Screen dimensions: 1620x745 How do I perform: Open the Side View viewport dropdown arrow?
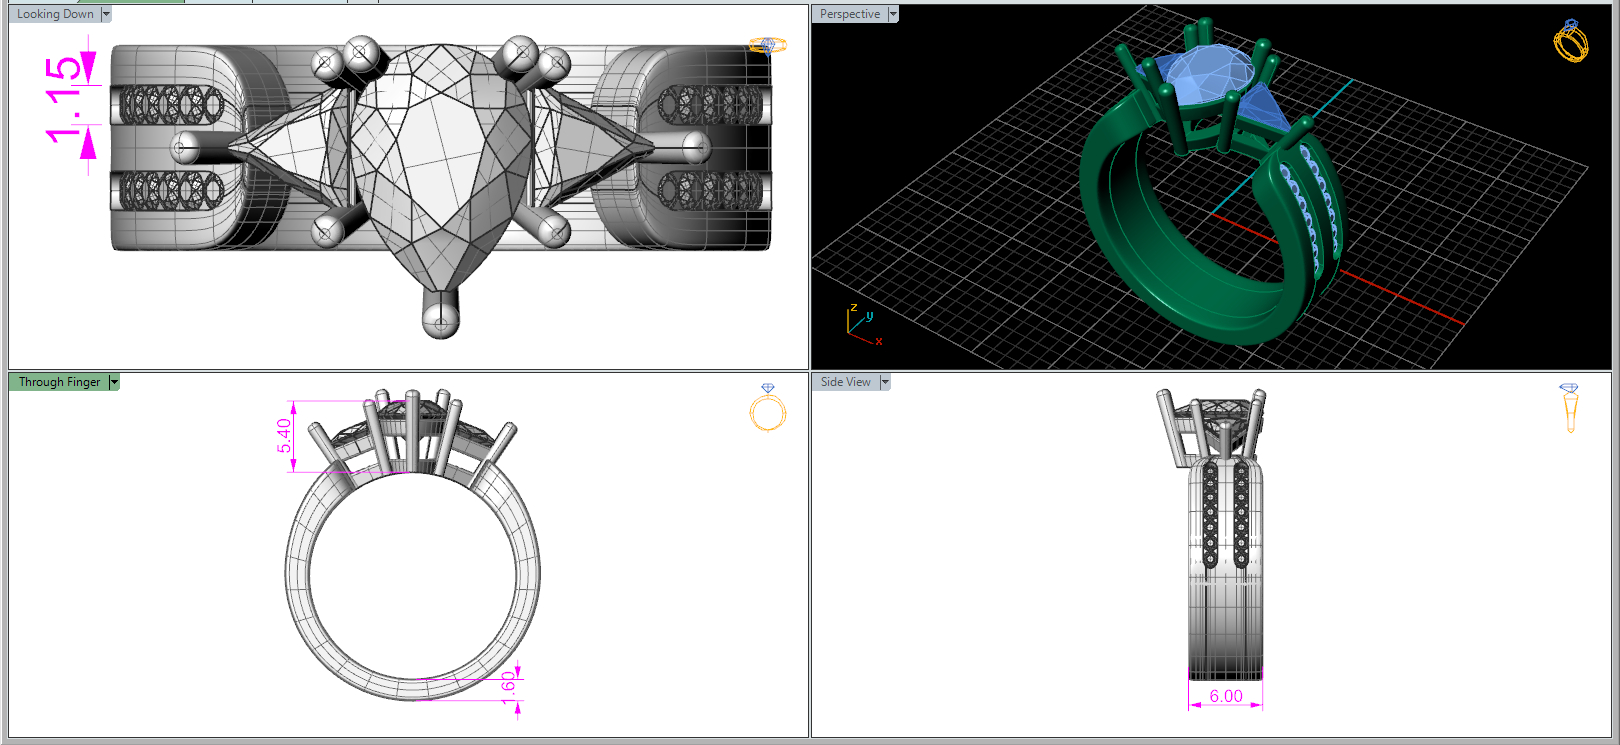tap(885, 382)
